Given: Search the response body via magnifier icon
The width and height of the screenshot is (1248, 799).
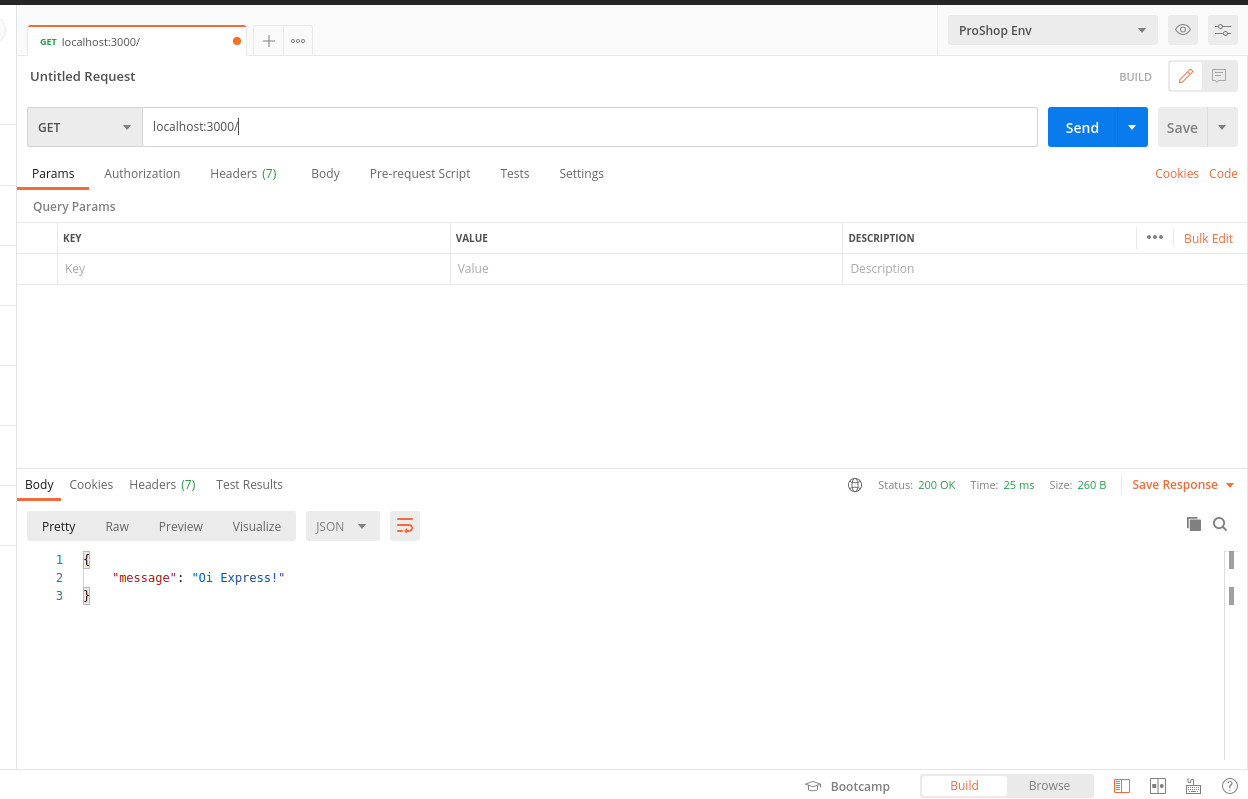Looking at the screenshot, I should click(x=1220, y=523).
